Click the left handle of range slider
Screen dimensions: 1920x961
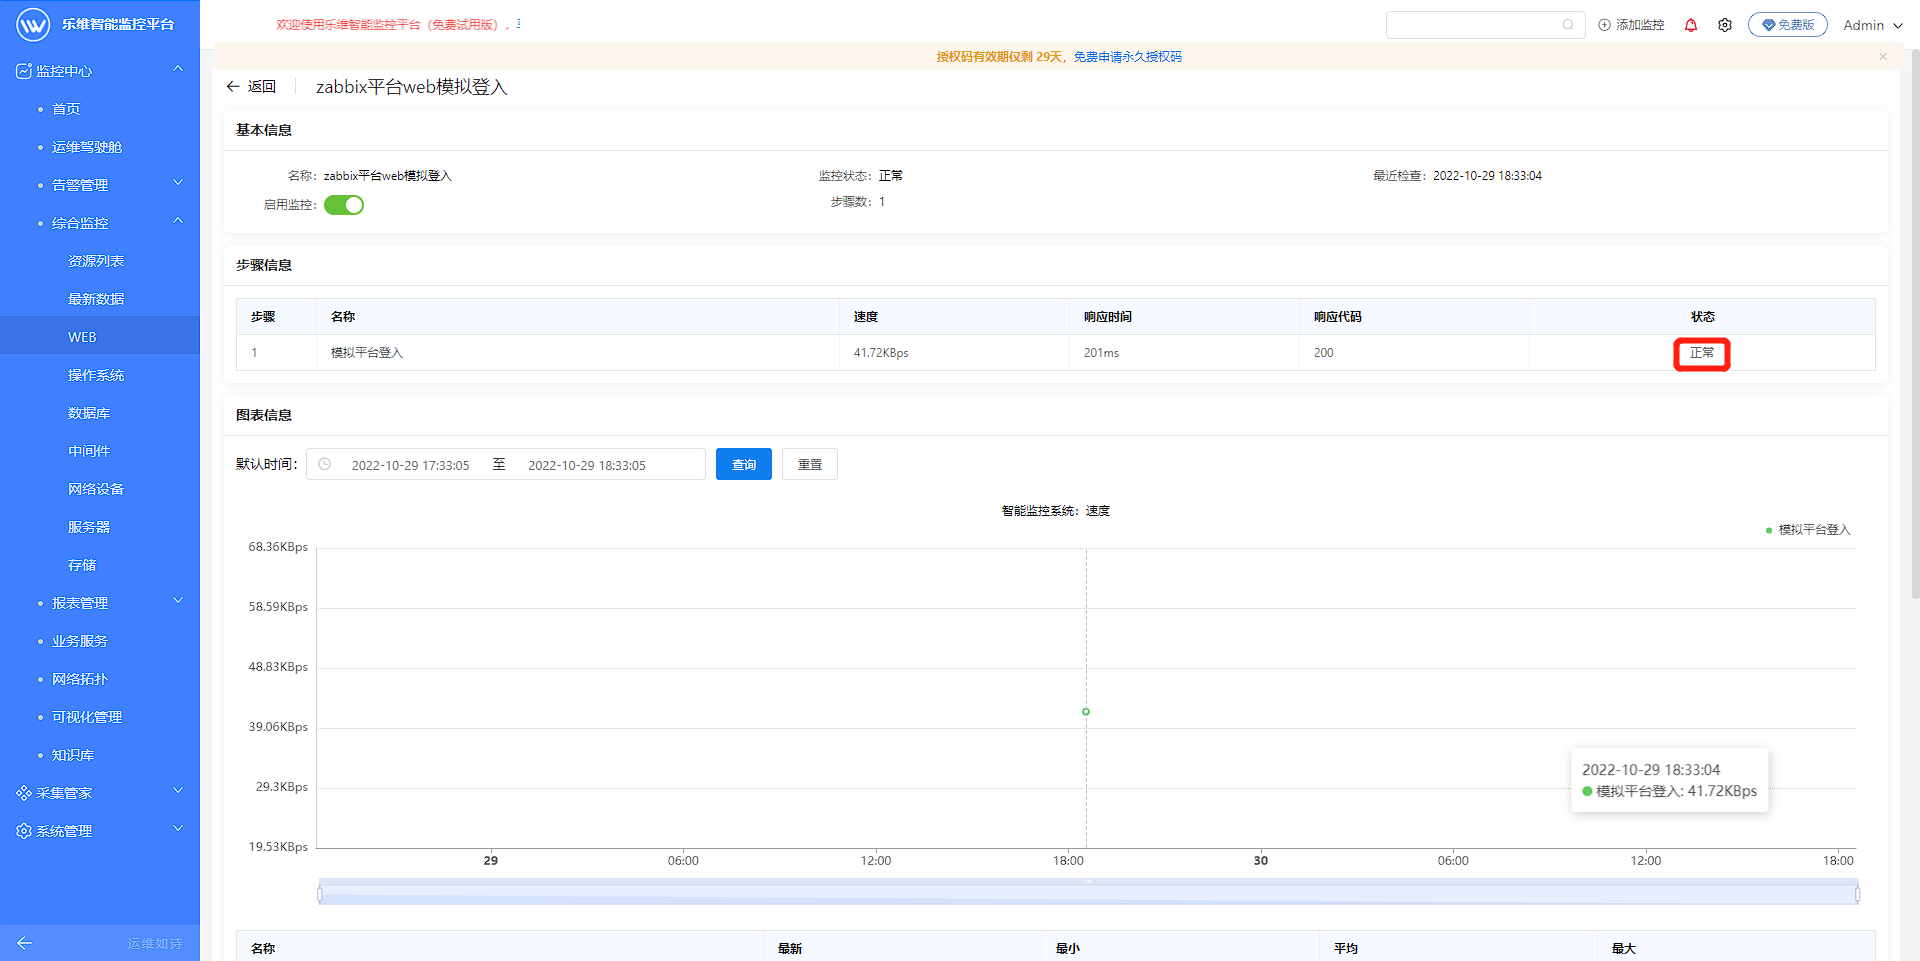pyautogui.click(x=320, y=895)
